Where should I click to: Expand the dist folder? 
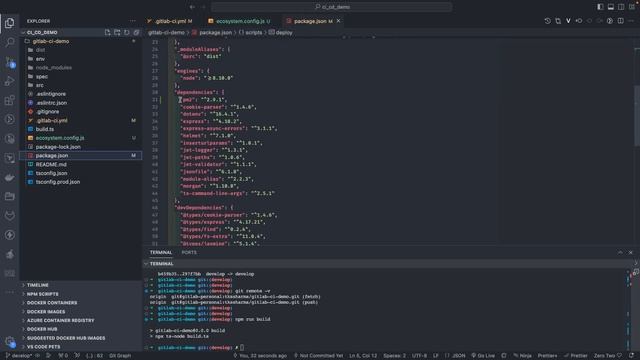point(81,50)
